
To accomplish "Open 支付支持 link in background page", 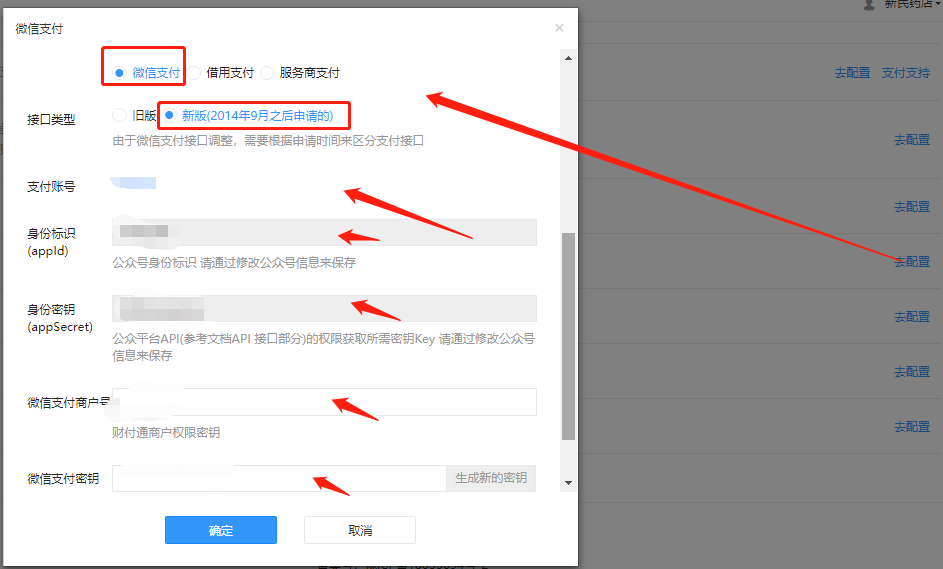I will (x=906, y=73).
